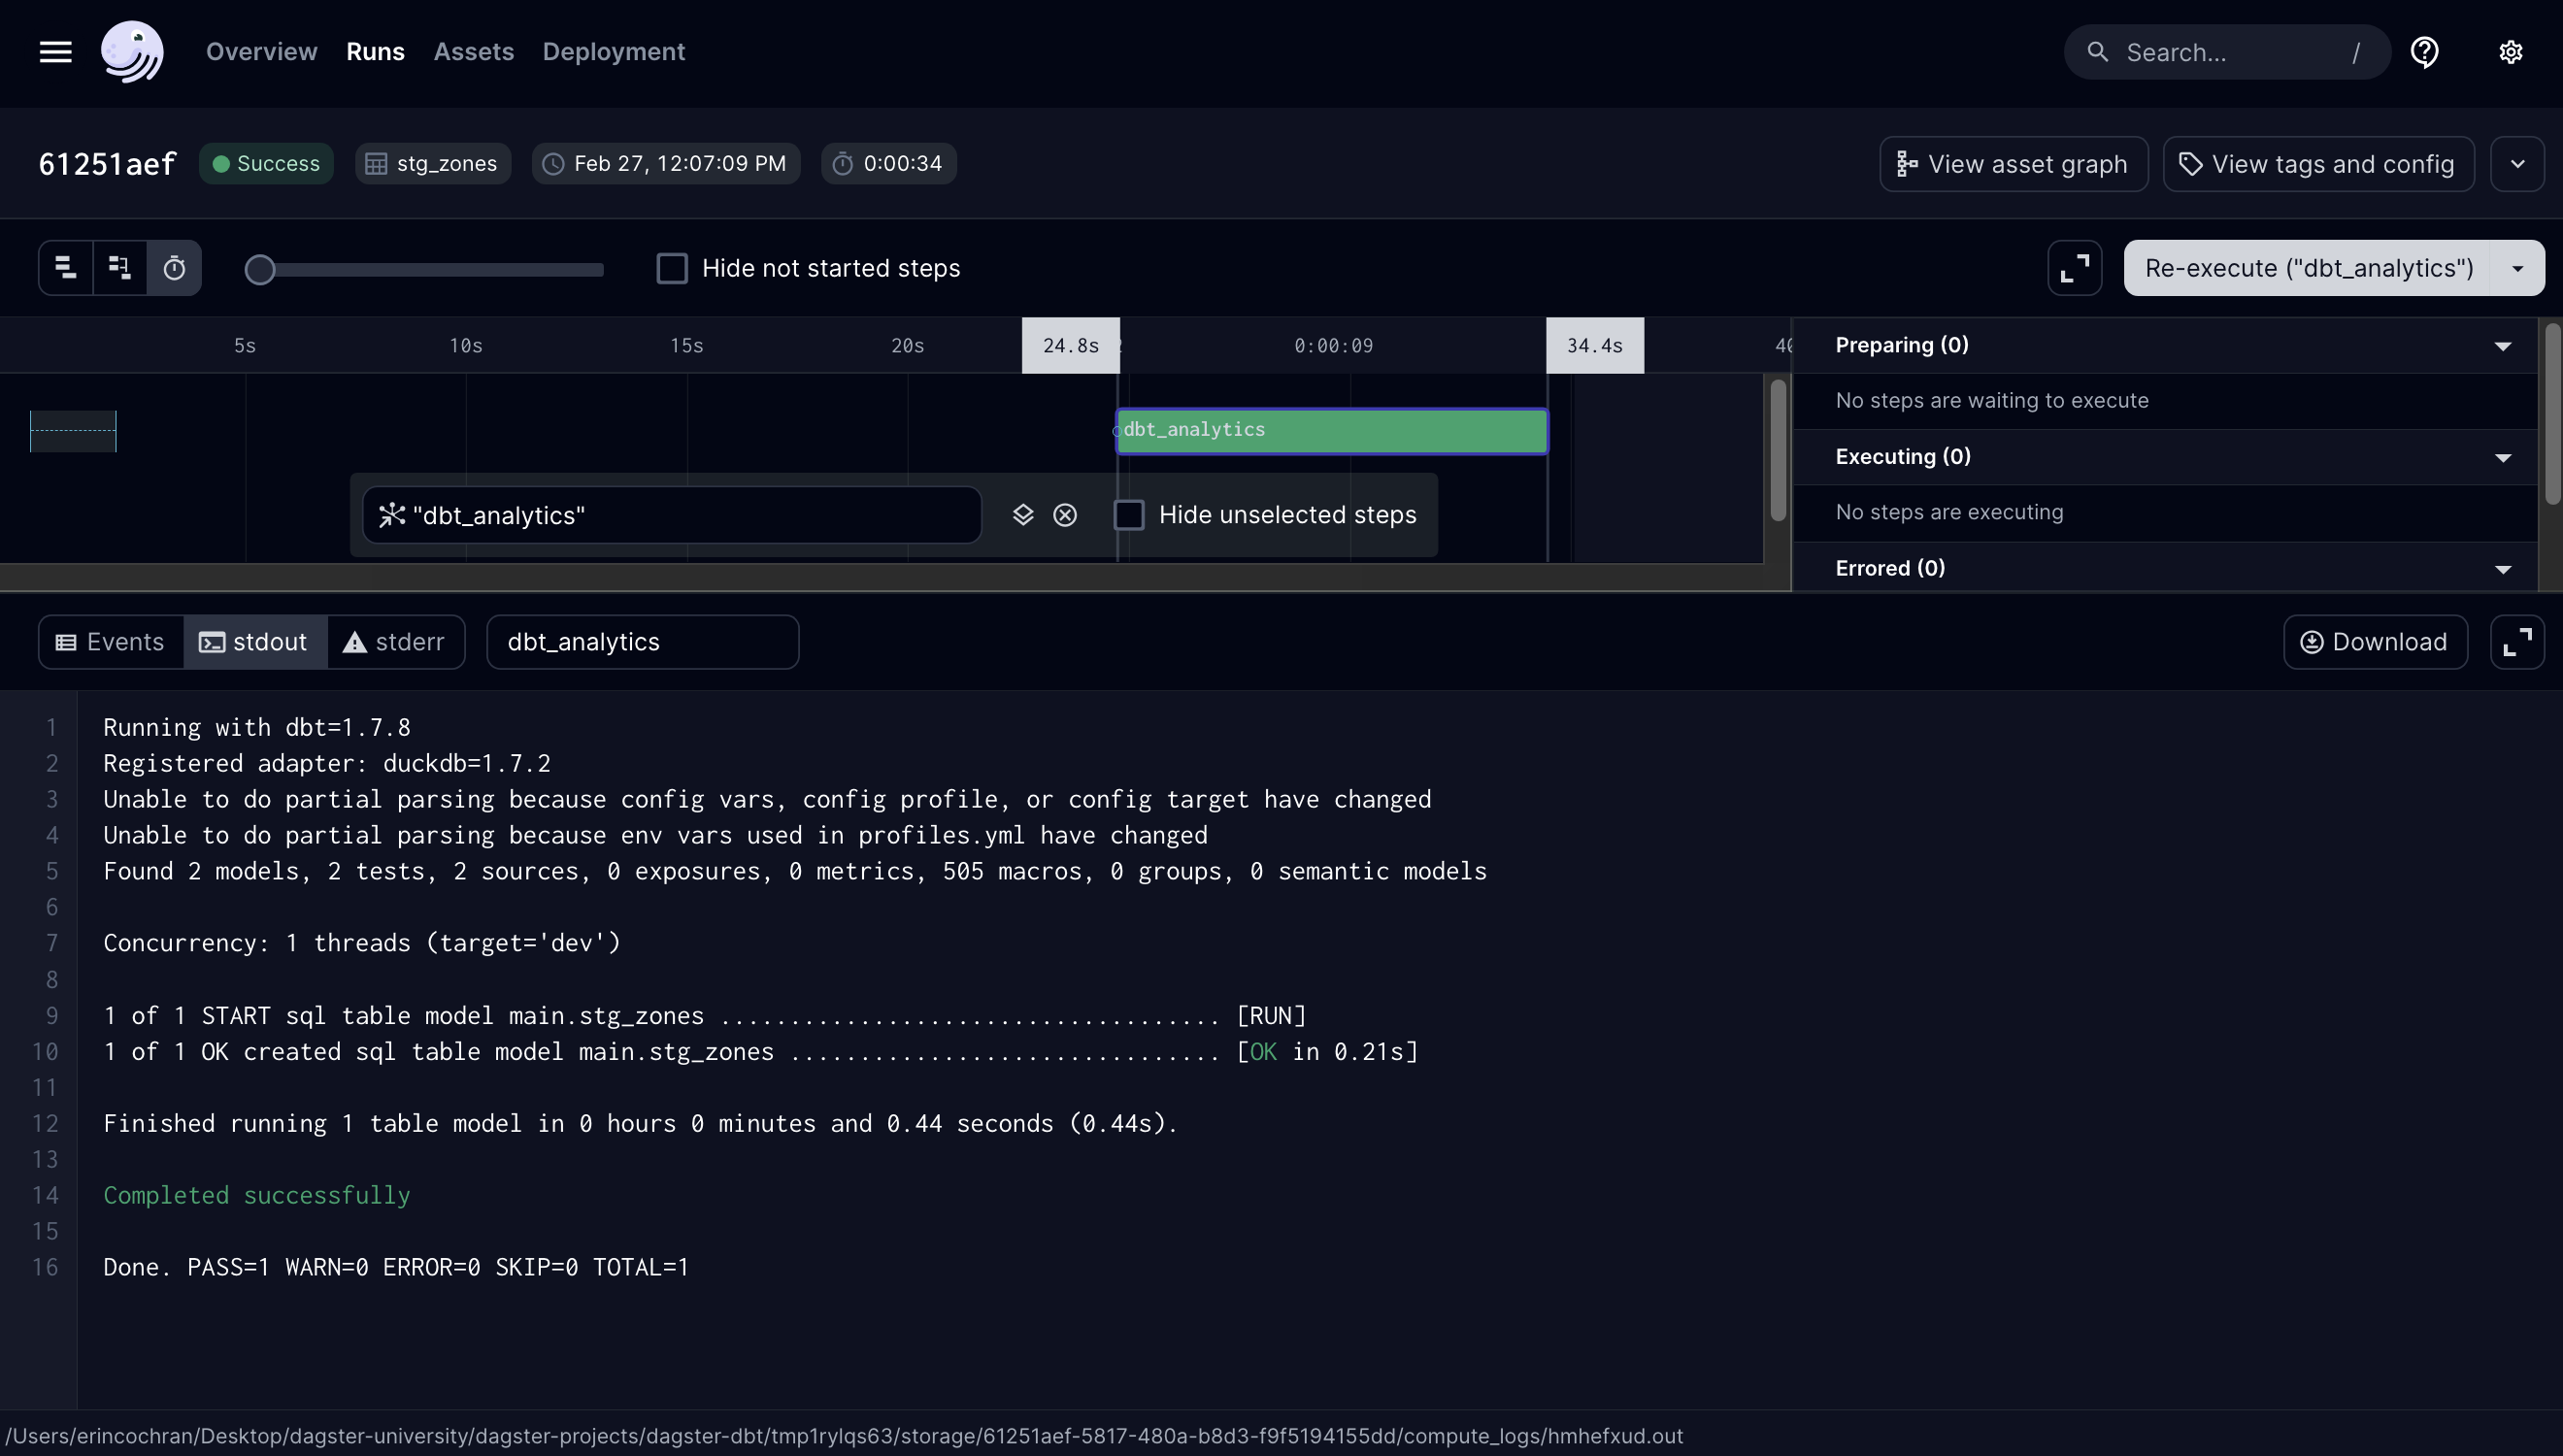Click the "Completed successfully" log line

click(x=257, y=1195)
